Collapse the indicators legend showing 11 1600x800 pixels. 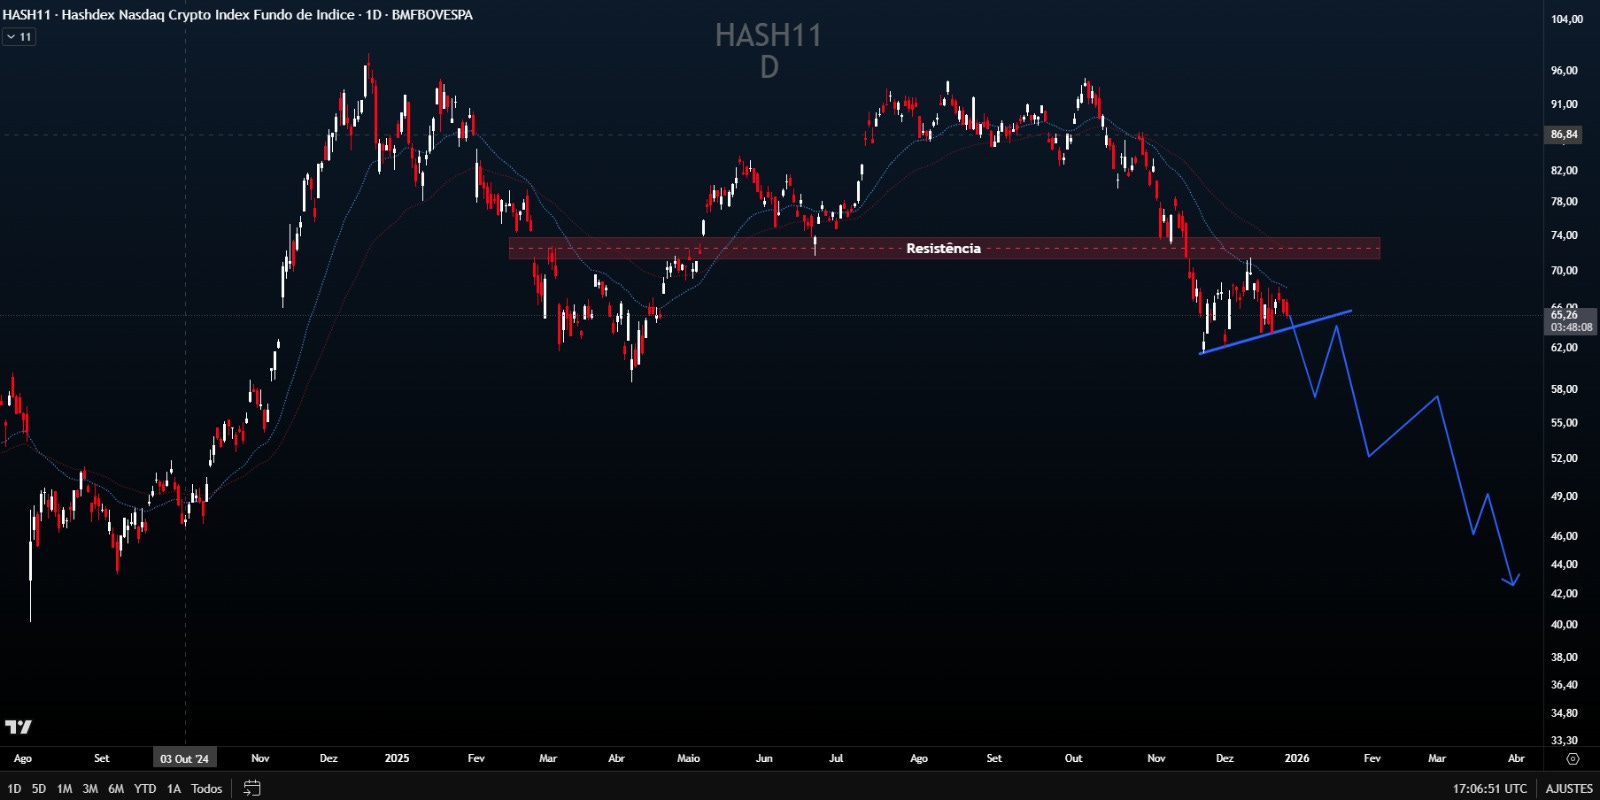[19, 37]
